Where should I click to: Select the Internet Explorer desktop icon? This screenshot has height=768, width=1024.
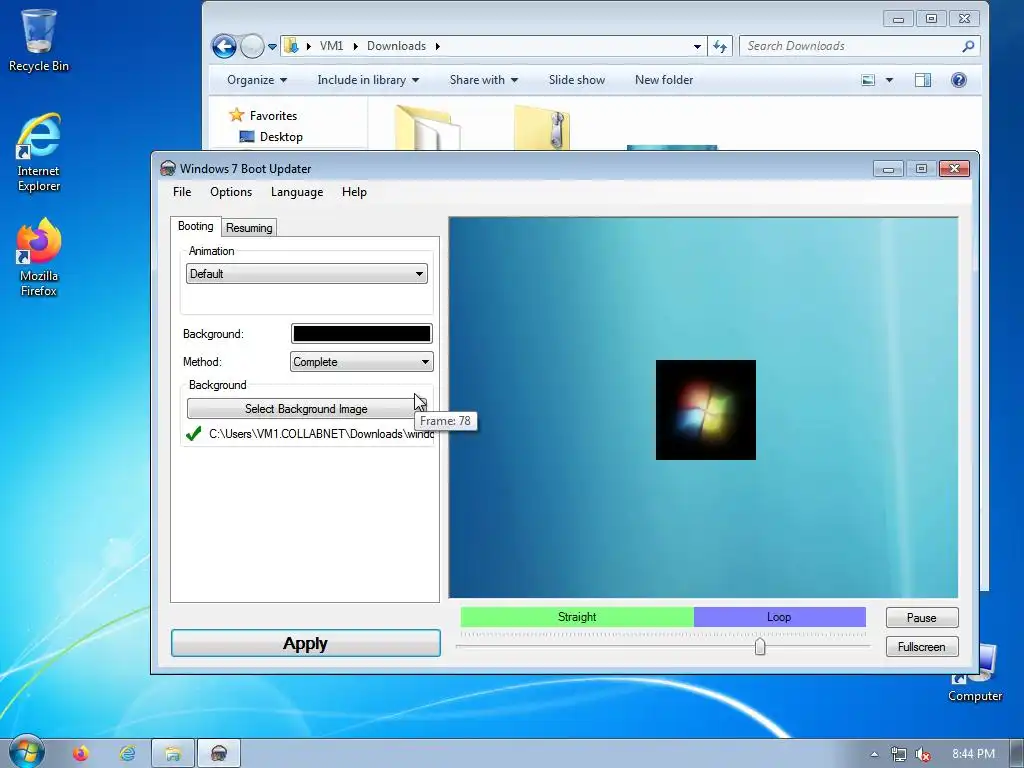pos(39,153)
